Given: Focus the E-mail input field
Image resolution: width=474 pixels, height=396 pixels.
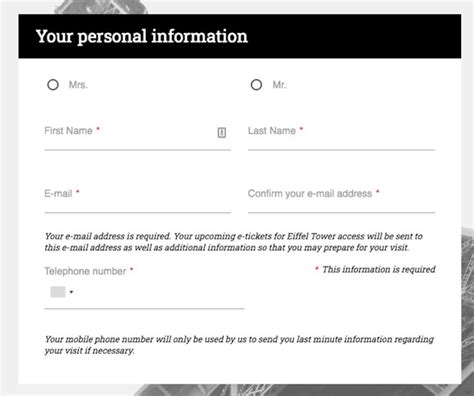Looking at the screenshot, I should pos(138,199).
